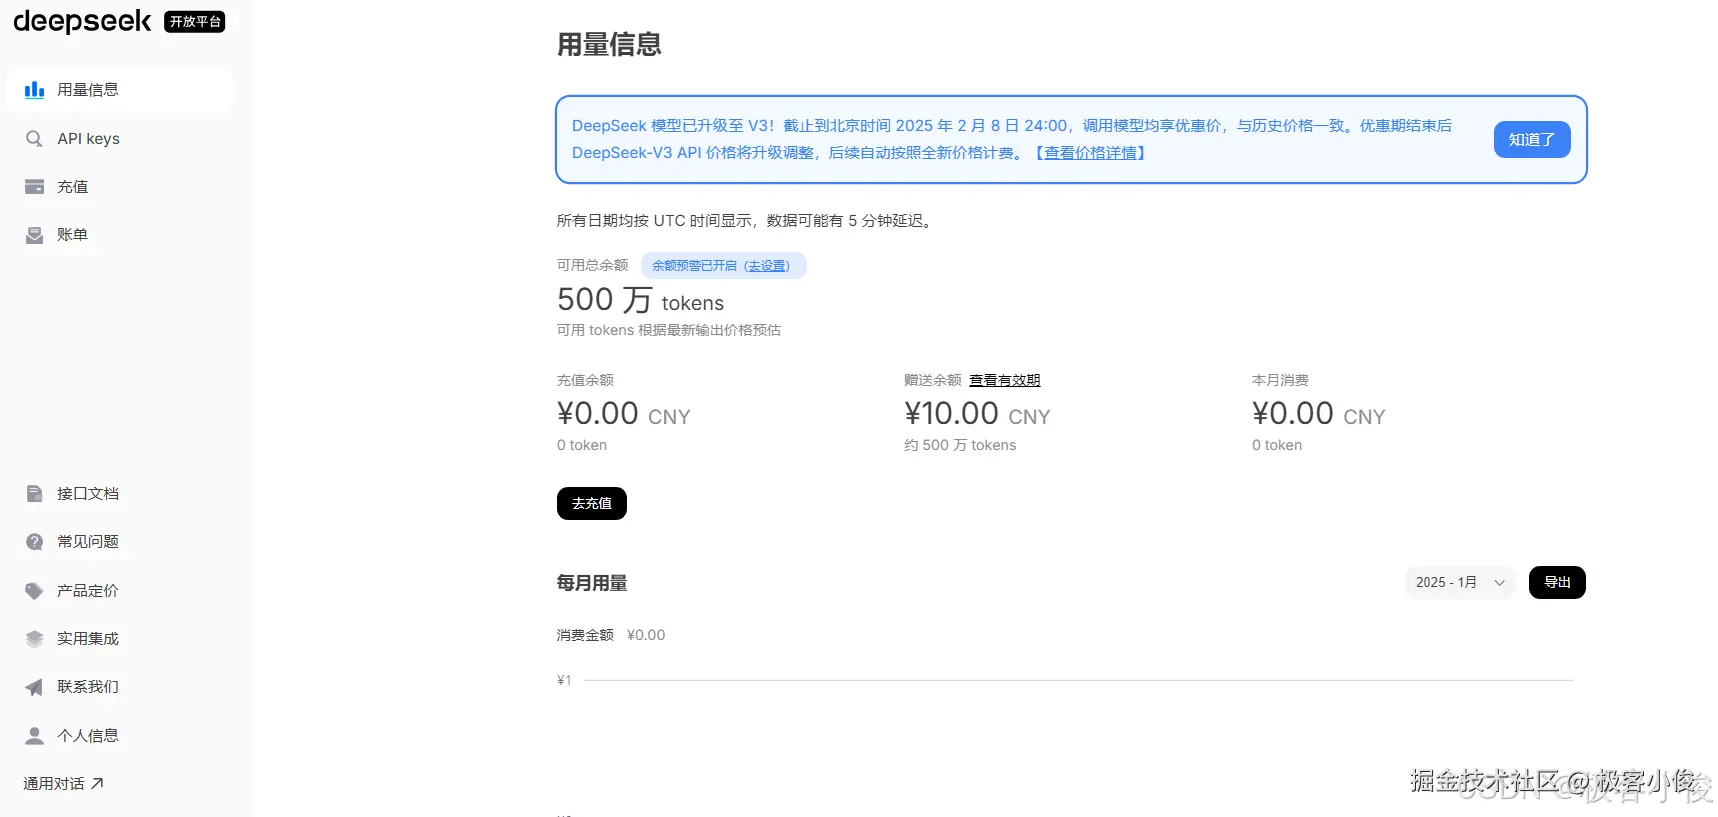Click the 查看有效期 link
The height and width of the screenshot is (817, 1718).
click(1005, 381)
